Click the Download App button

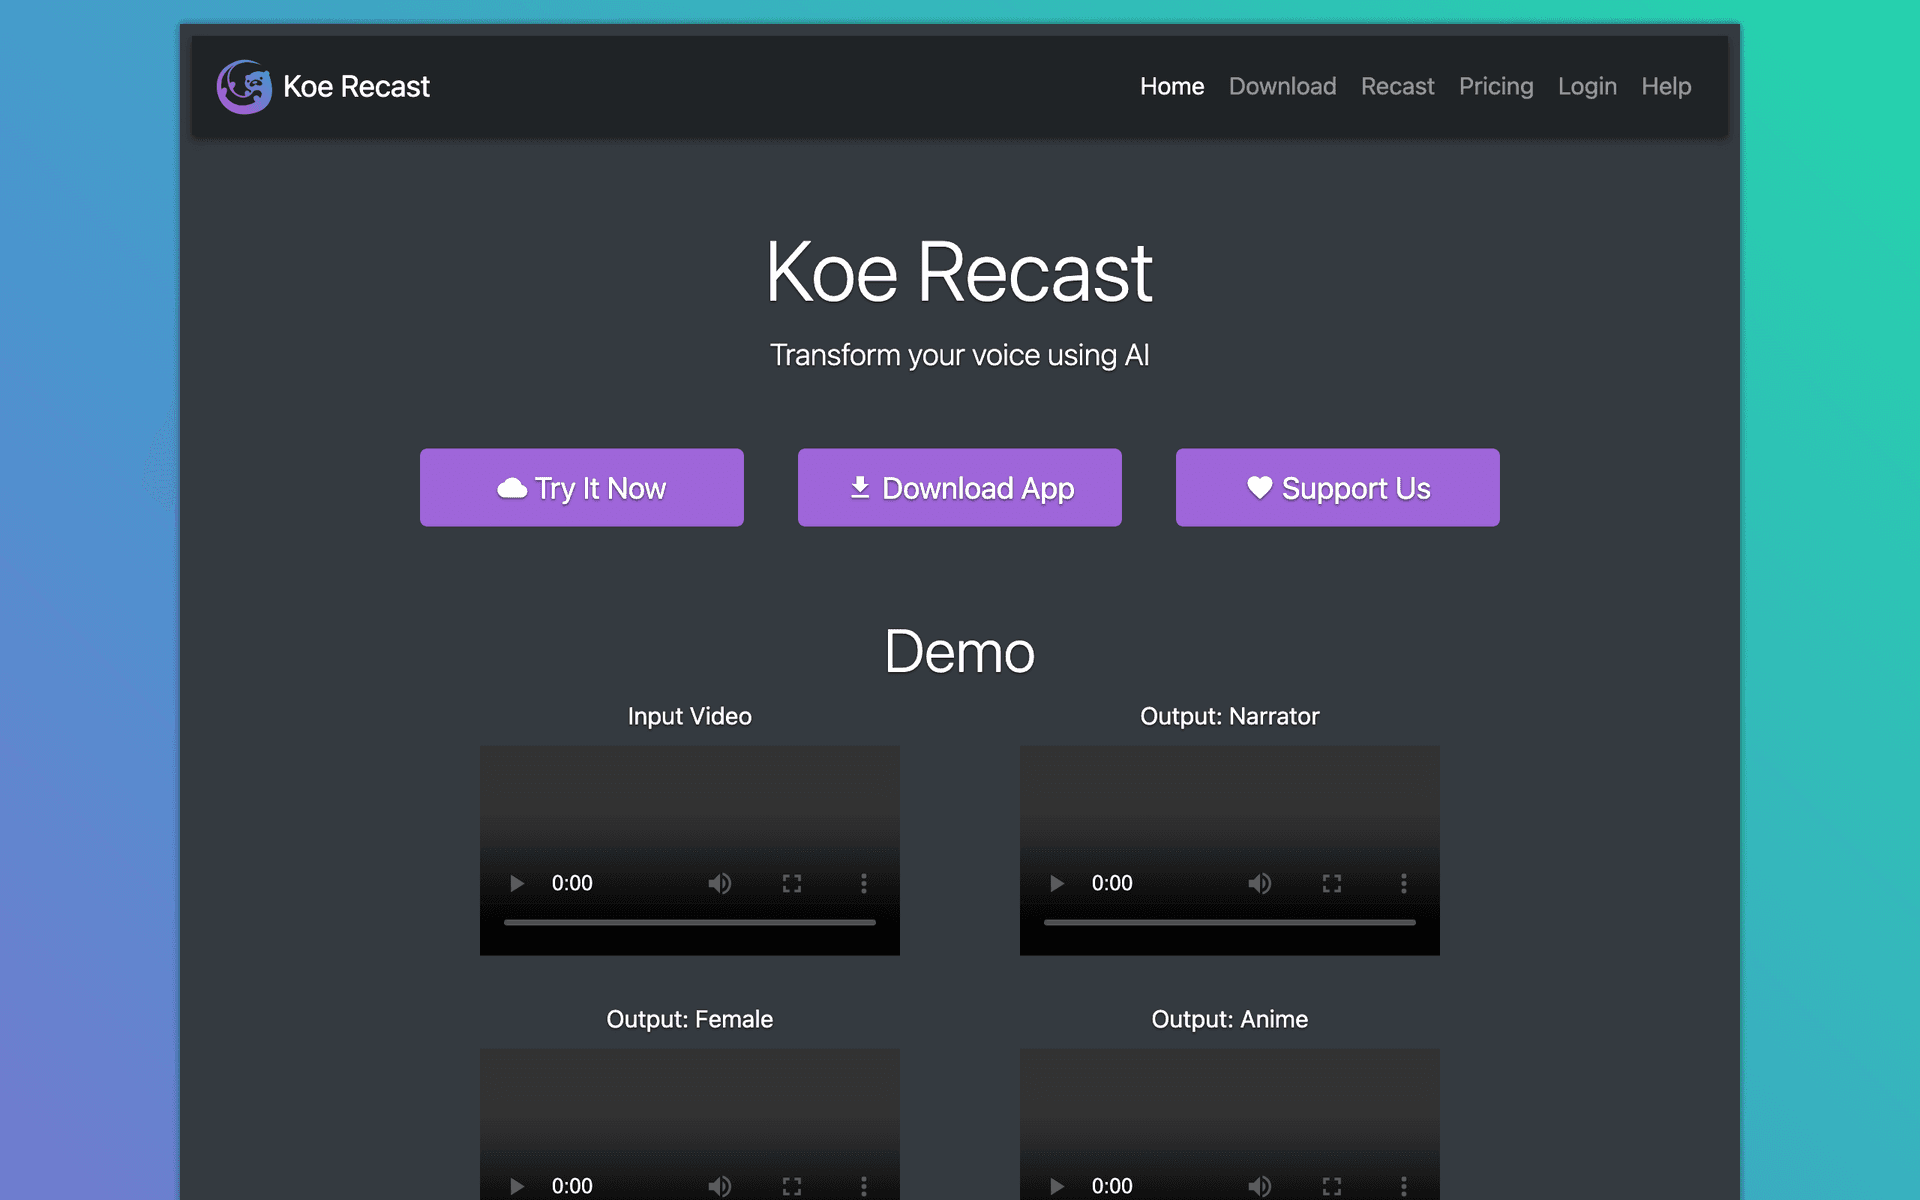pos(960,488)
